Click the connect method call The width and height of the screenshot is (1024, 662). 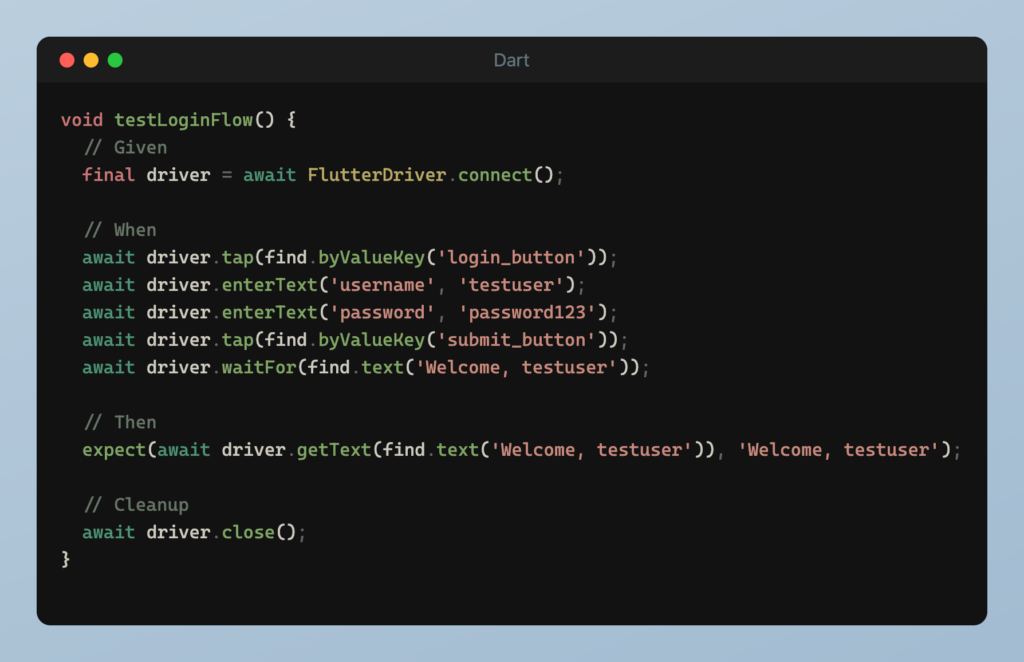pyautogui.click(x=495, y=175)
